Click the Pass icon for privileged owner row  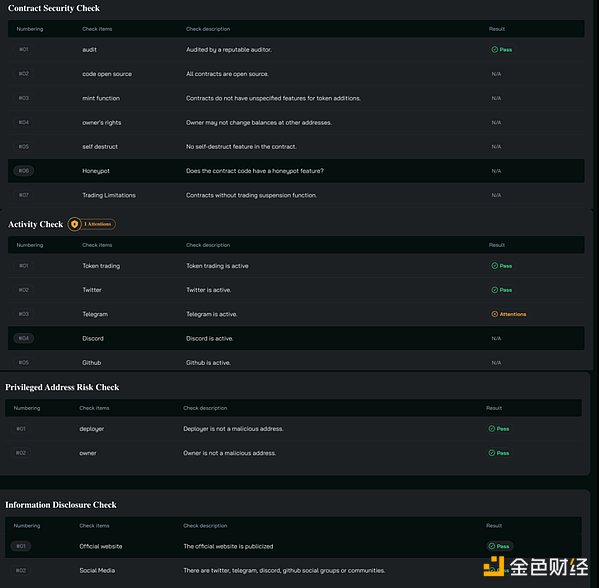(x=492, y=453)
